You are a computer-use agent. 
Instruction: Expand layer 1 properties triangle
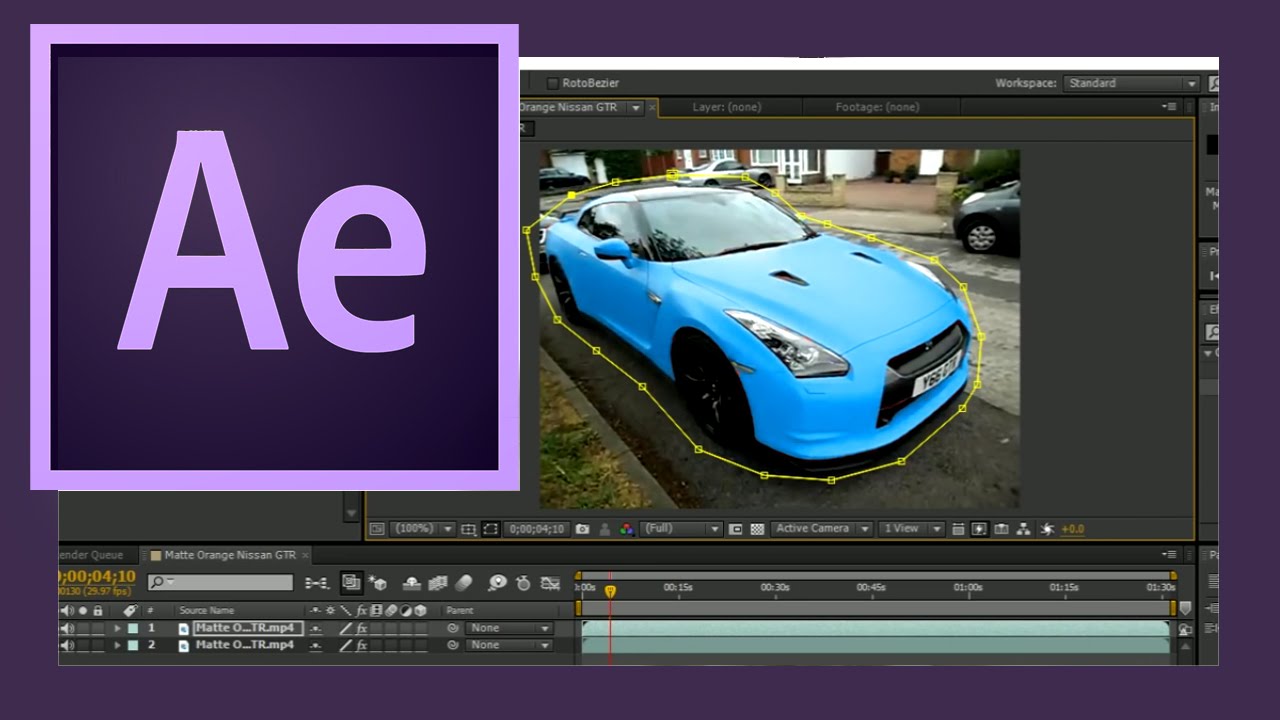[x=117, y=628]
